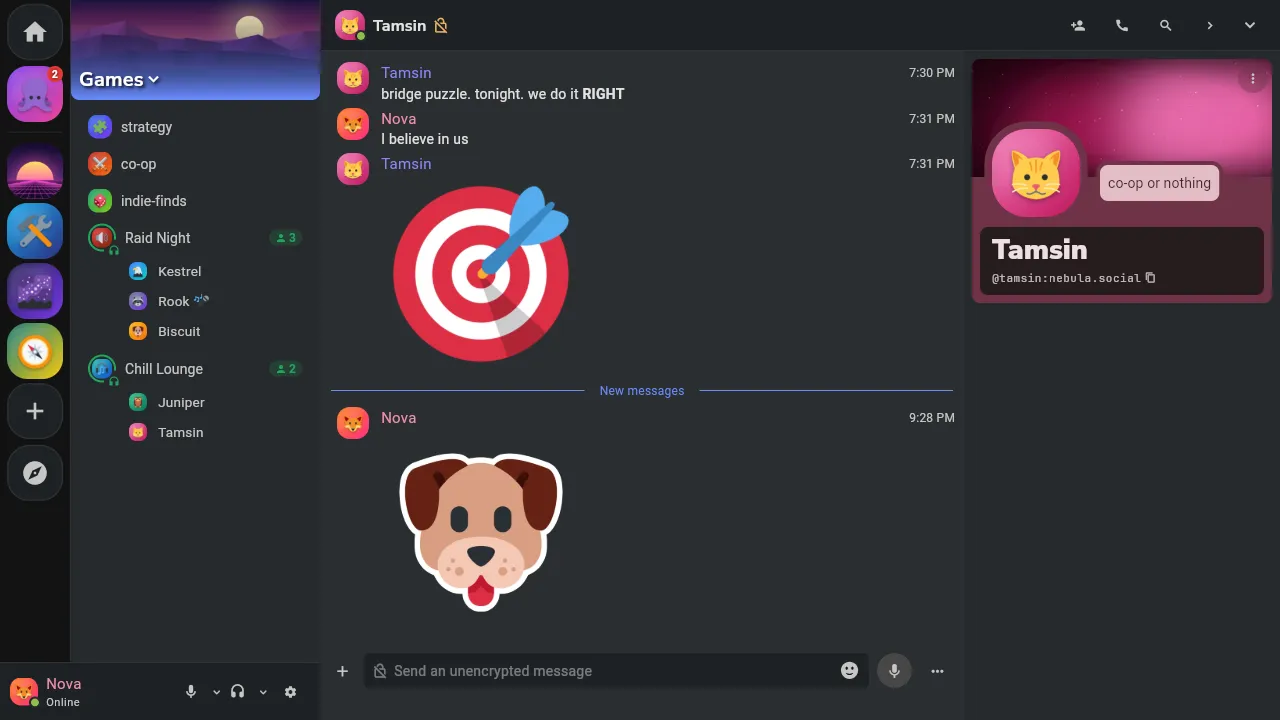Open the octopus space with 2 notifications
Image resolution: width=1280 pixels, height=720 pixels.
pyautogui.click(x=35, y=95)
